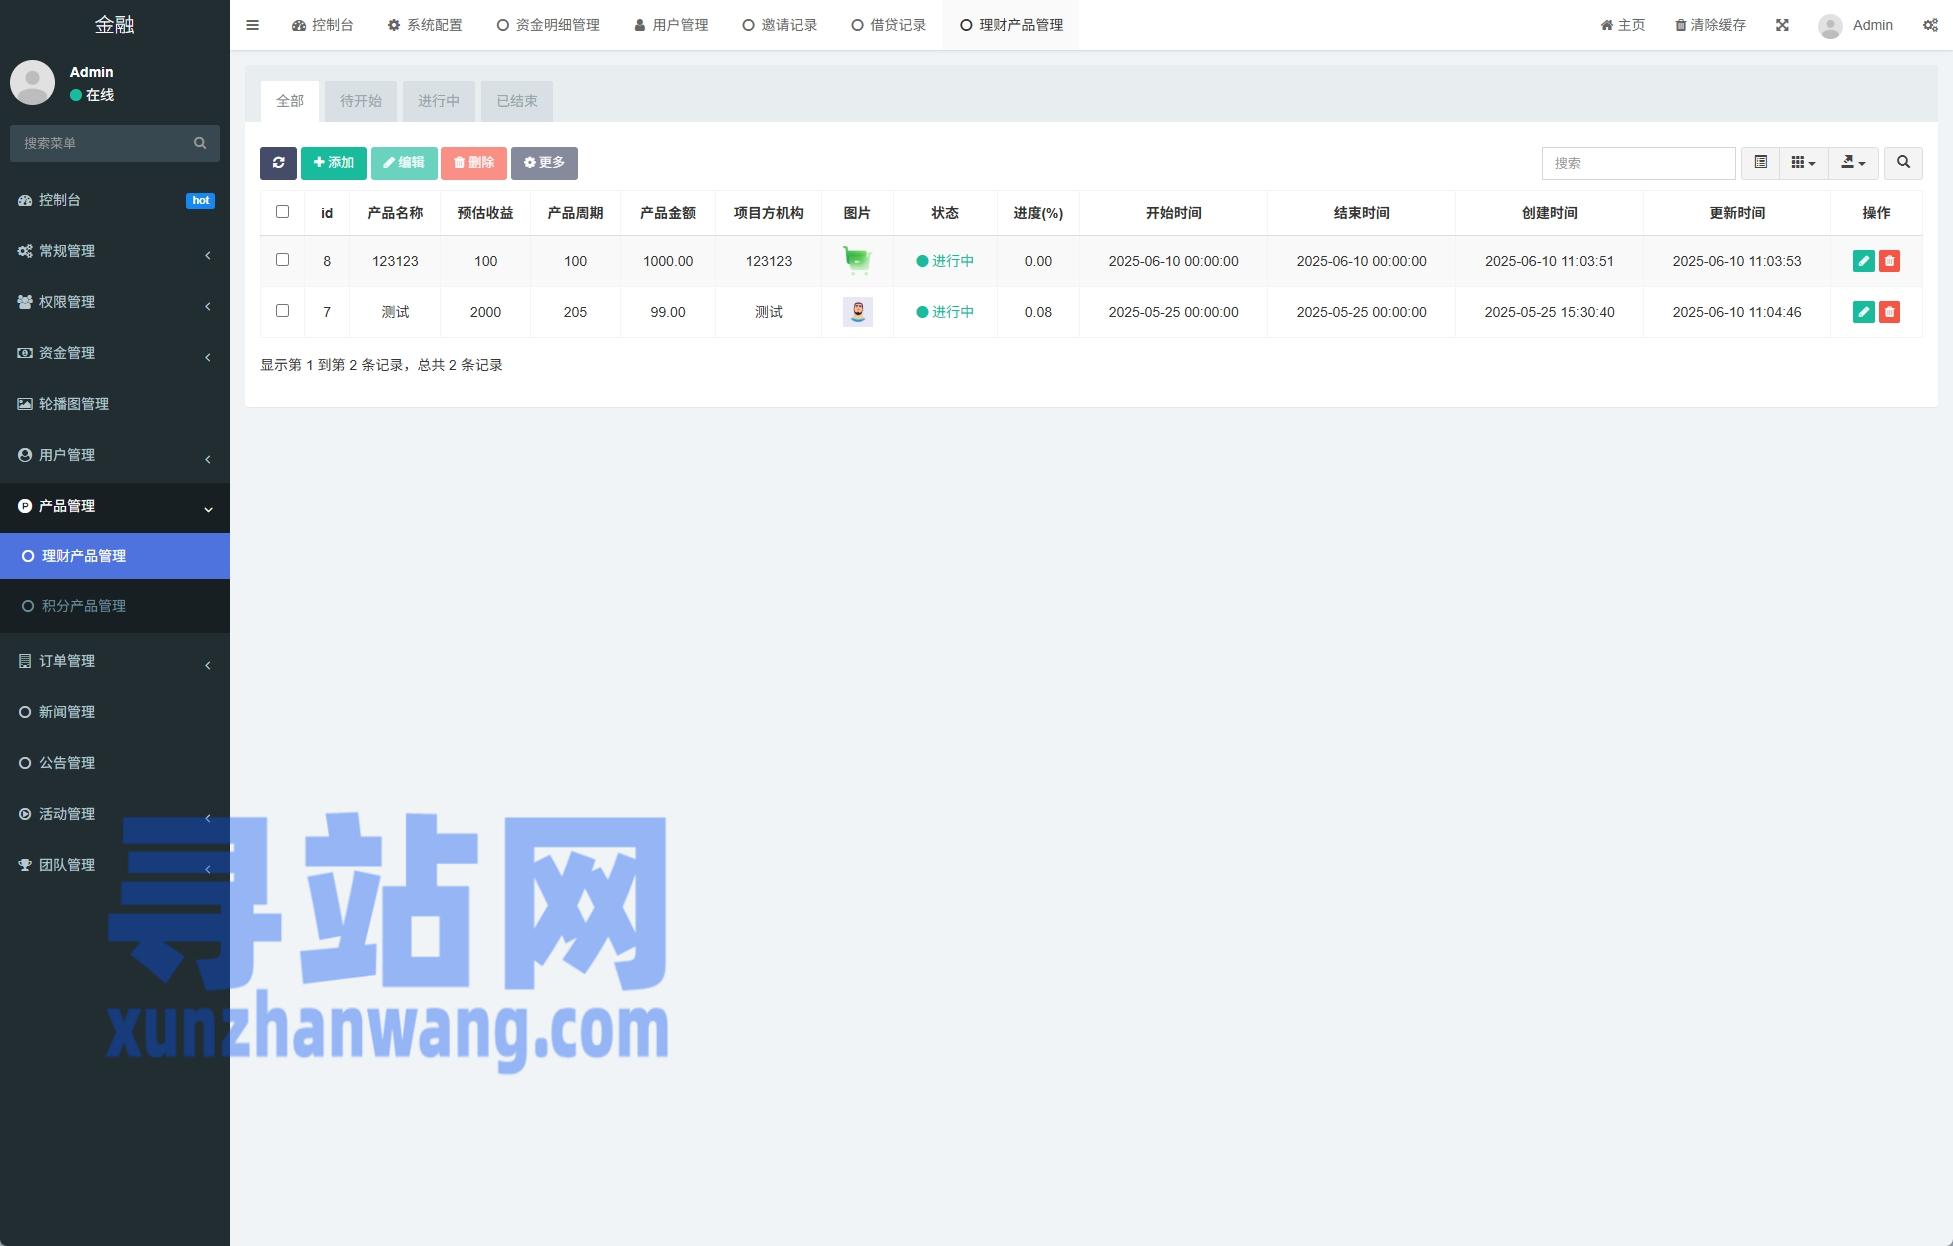Click the 进行中 status in row 8
The width and height of the screenshot is (1953, 1246).
pos(945,261)
